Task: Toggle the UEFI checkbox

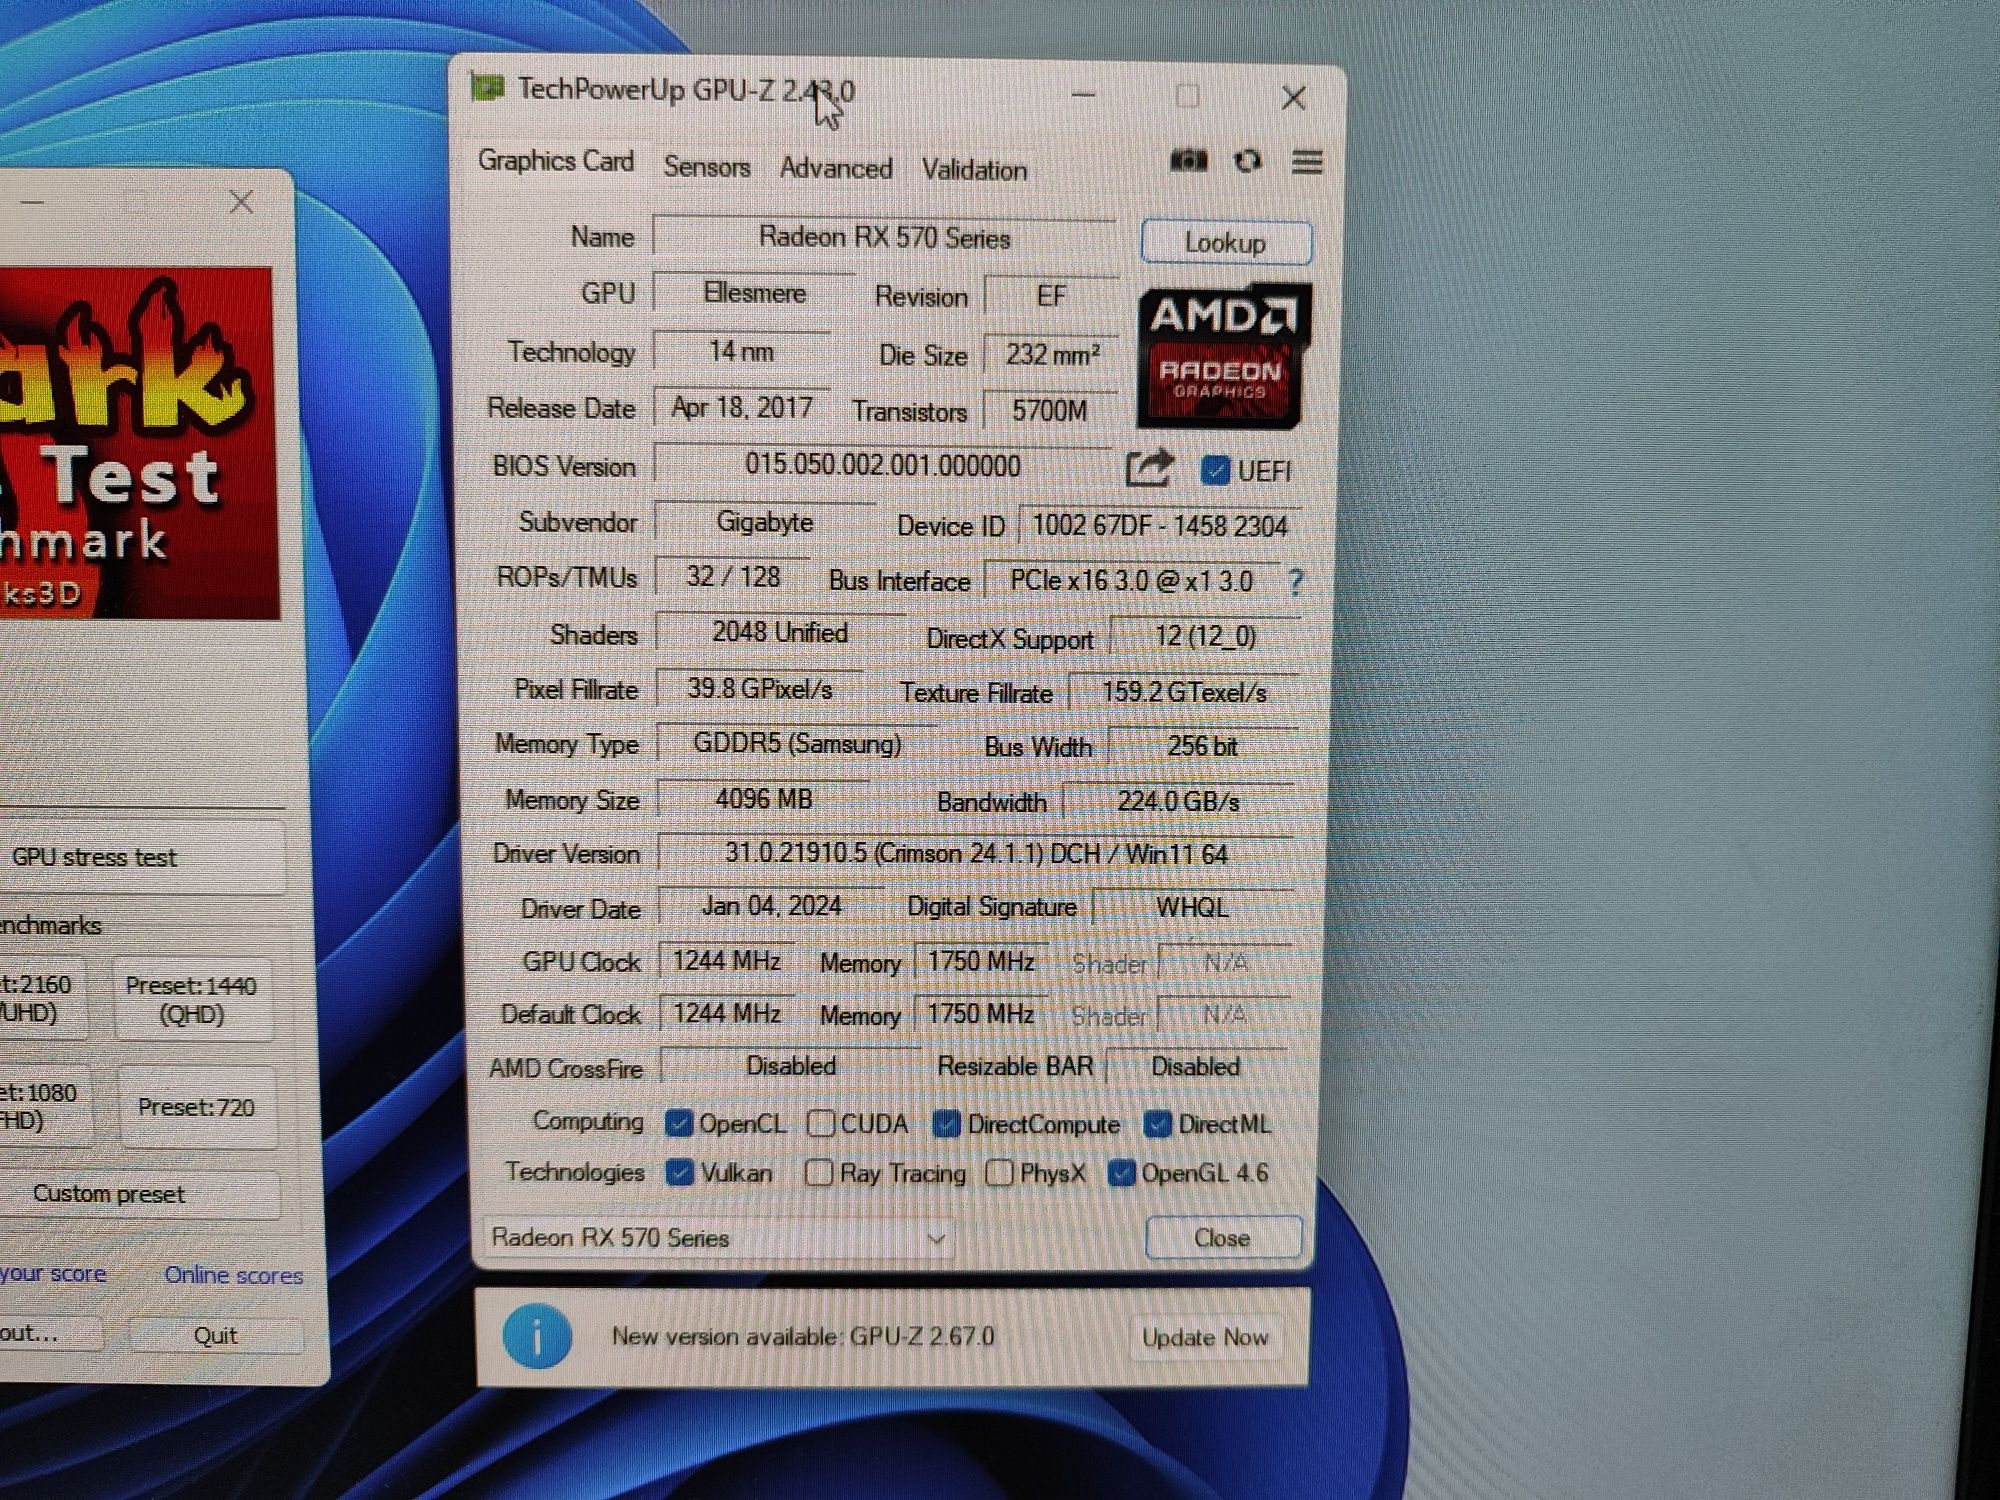Action: point(1215,471)
